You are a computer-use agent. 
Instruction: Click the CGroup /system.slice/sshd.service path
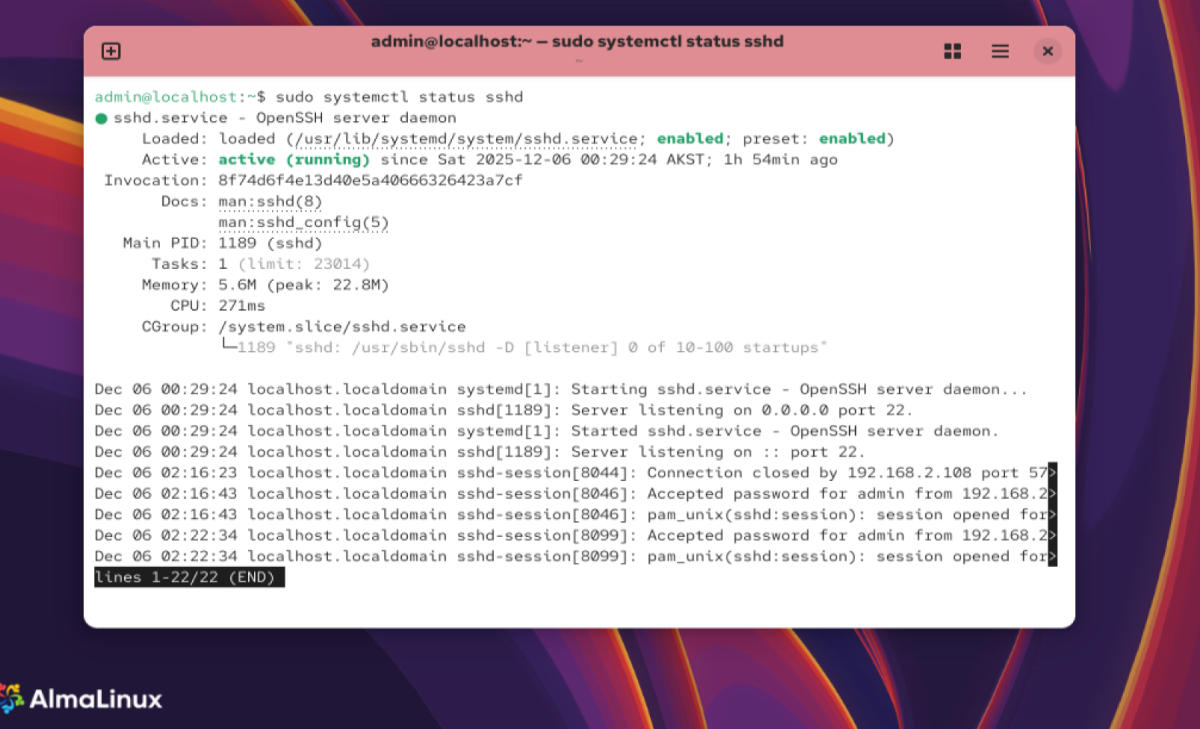(x=342, y=327)
